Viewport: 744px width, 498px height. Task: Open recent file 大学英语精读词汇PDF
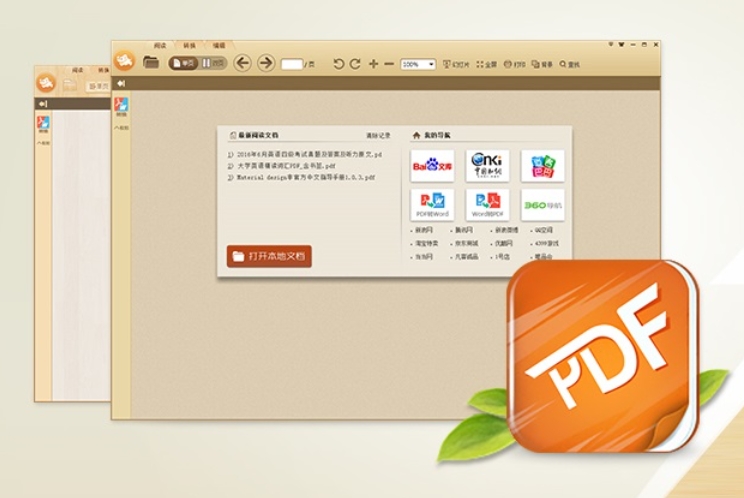pos(282,166)
